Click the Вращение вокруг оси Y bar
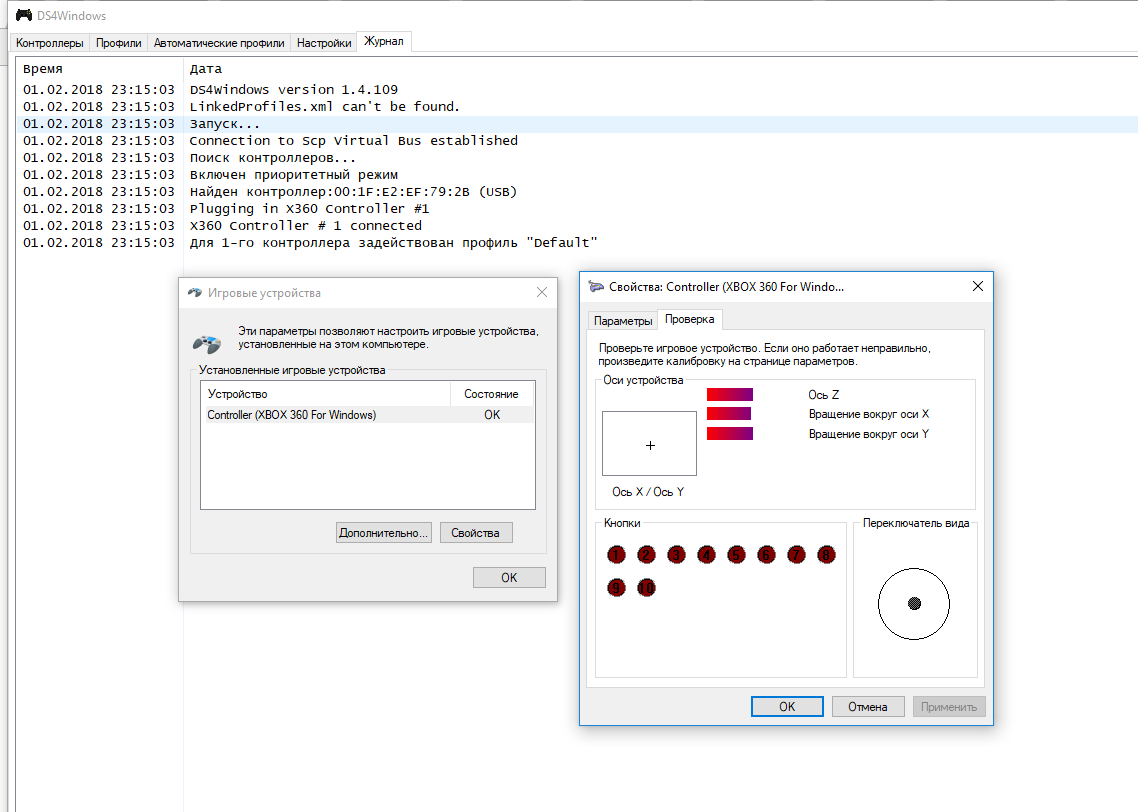This screenshot has height=812, width=1138. pos(730,434)
